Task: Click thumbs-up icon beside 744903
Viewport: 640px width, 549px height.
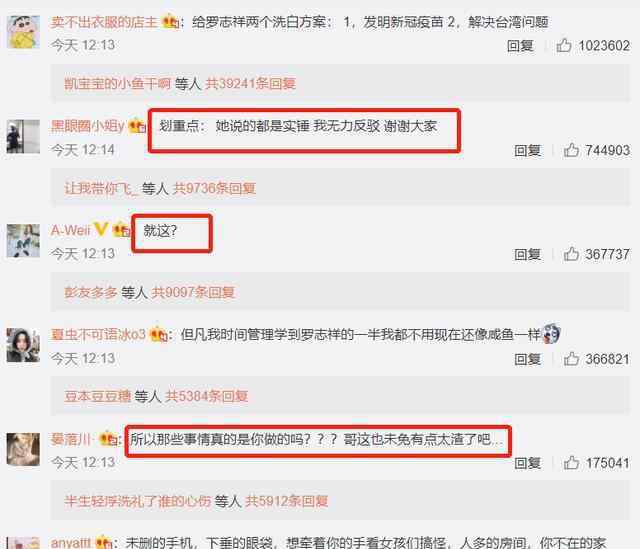Action: click(x=571, y=150)
